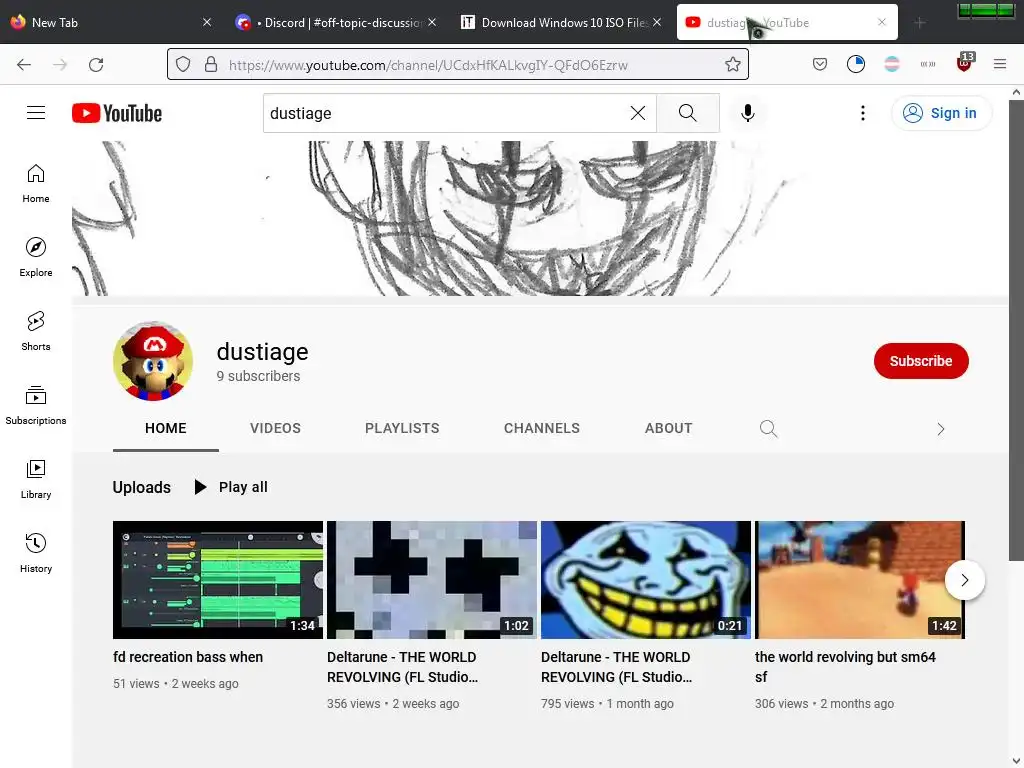Open the CHANNELS channel tab
Viewport: 1024px width, 768px height.
tap(541, 428)
